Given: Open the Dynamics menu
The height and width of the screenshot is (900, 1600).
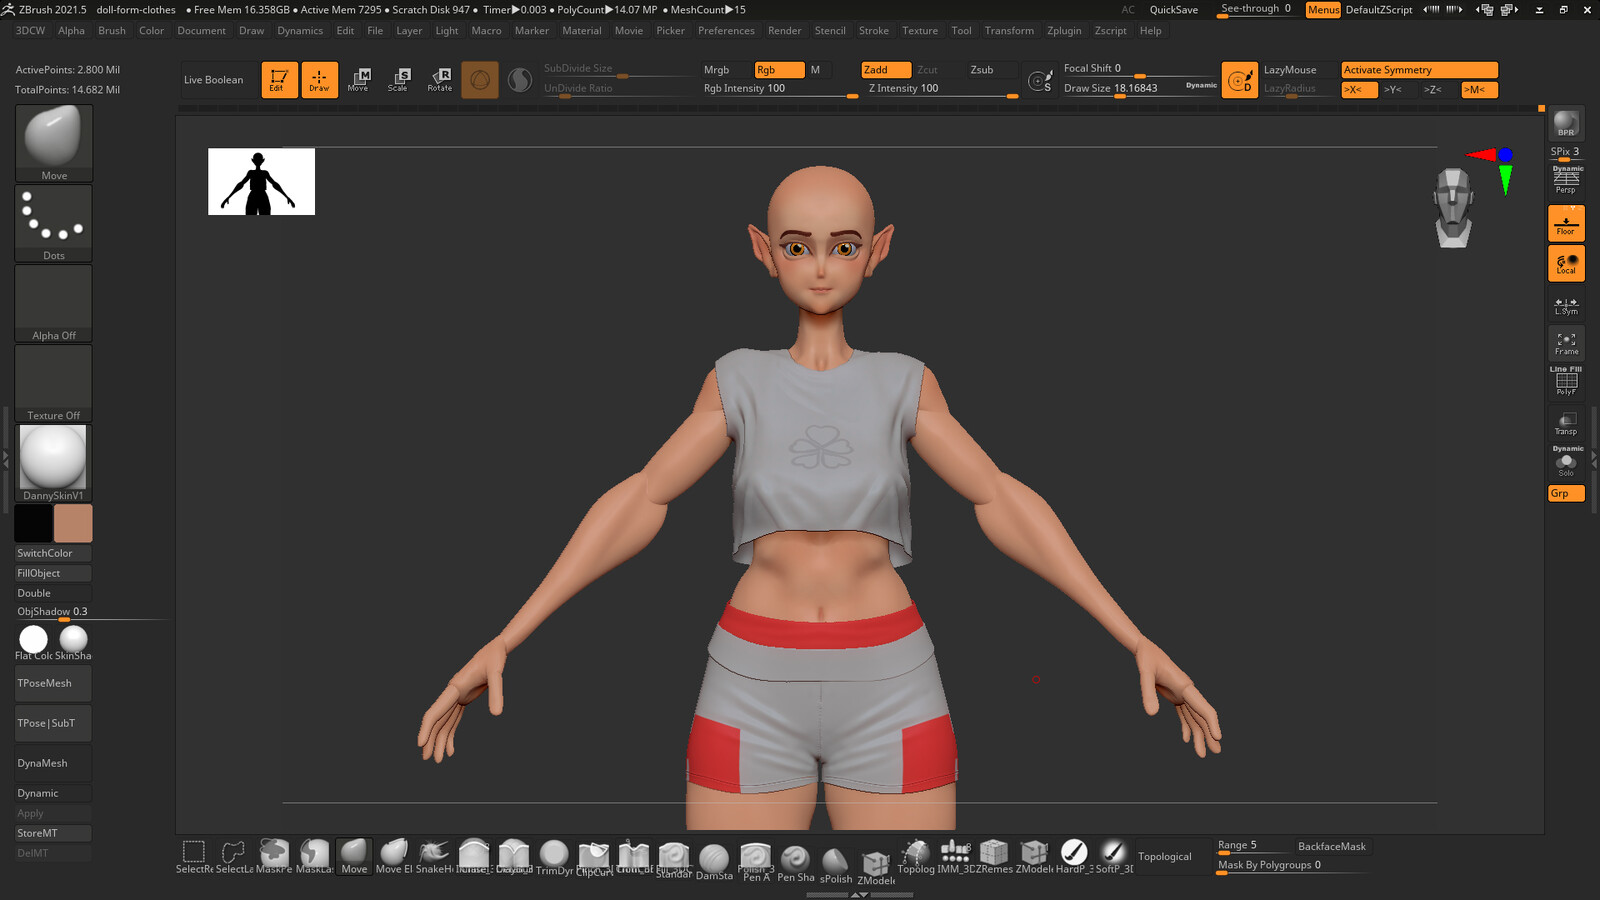Looking at the screenshot, I should coord(300,31).
